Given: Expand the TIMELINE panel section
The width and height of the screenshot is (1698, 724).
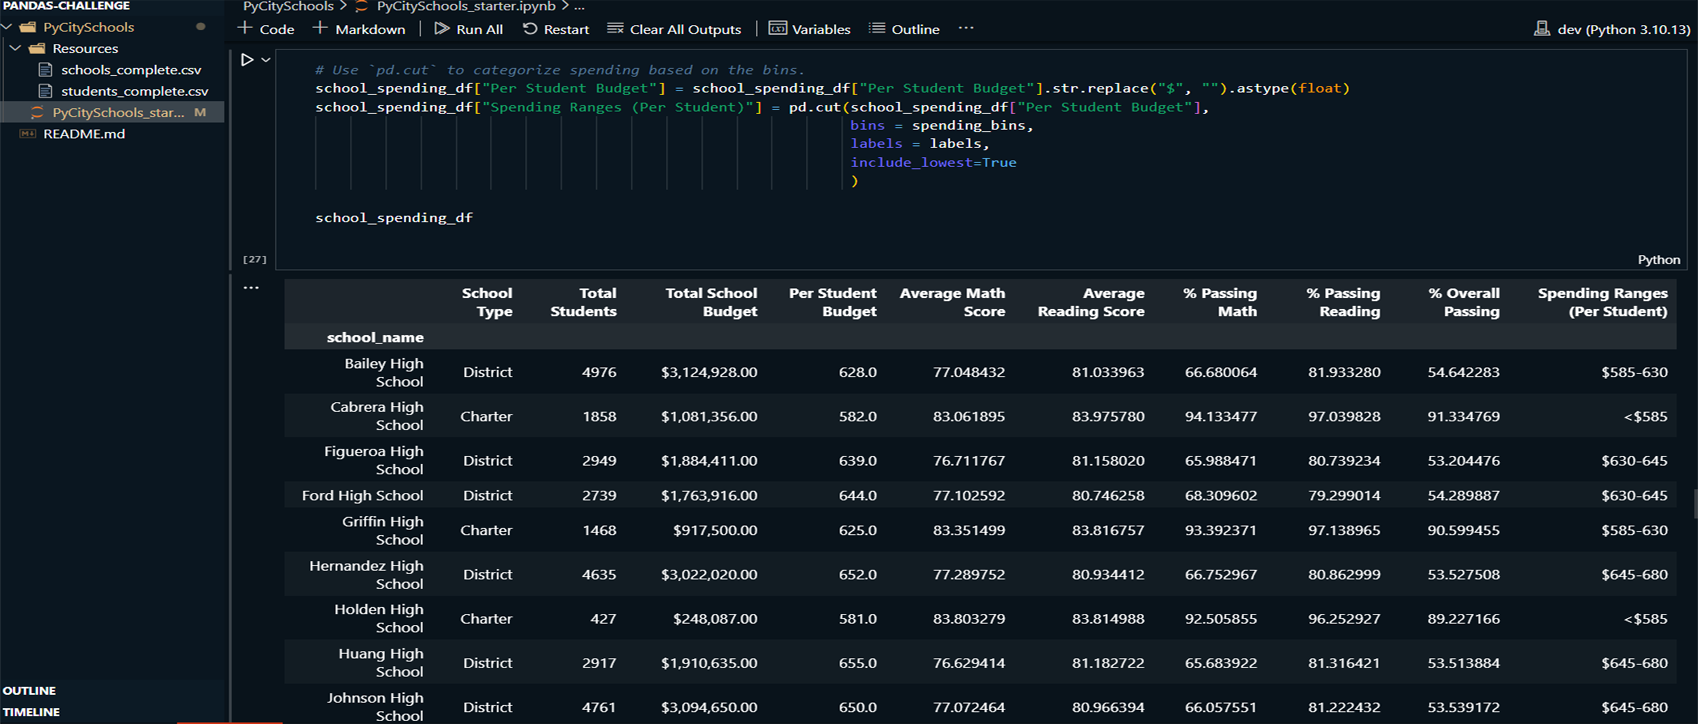Looking at the screenshot, I should (x=32, y=712).
